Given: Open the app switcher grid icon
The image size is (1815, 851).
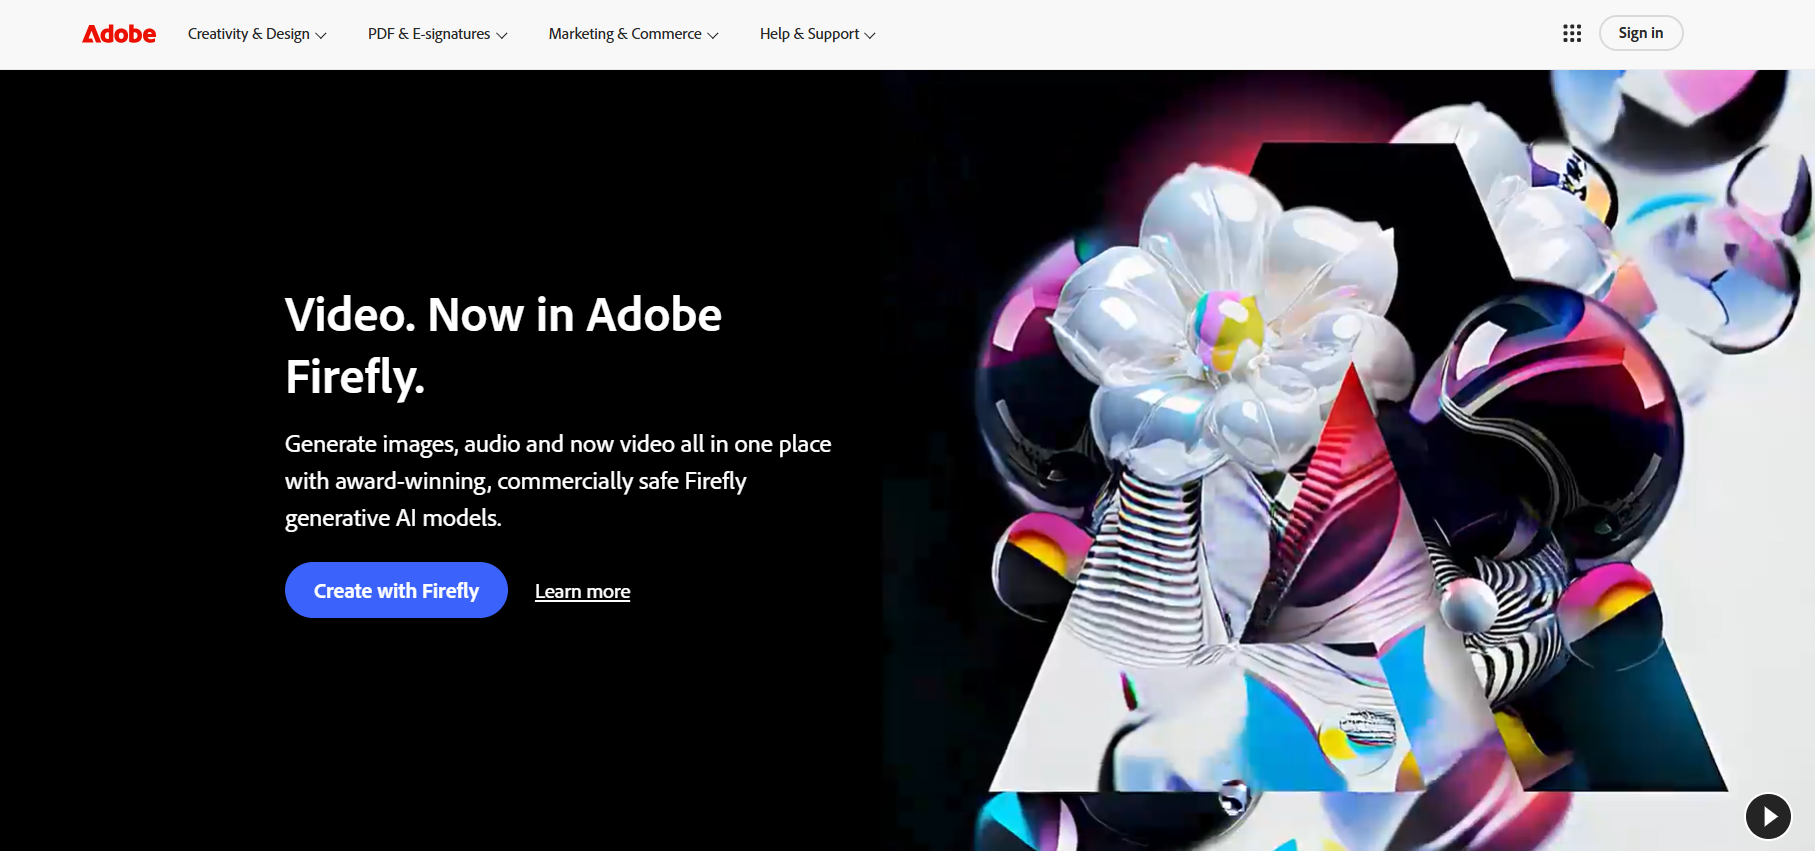Looking at the screenshot, I should click(x=1572, y=33).
